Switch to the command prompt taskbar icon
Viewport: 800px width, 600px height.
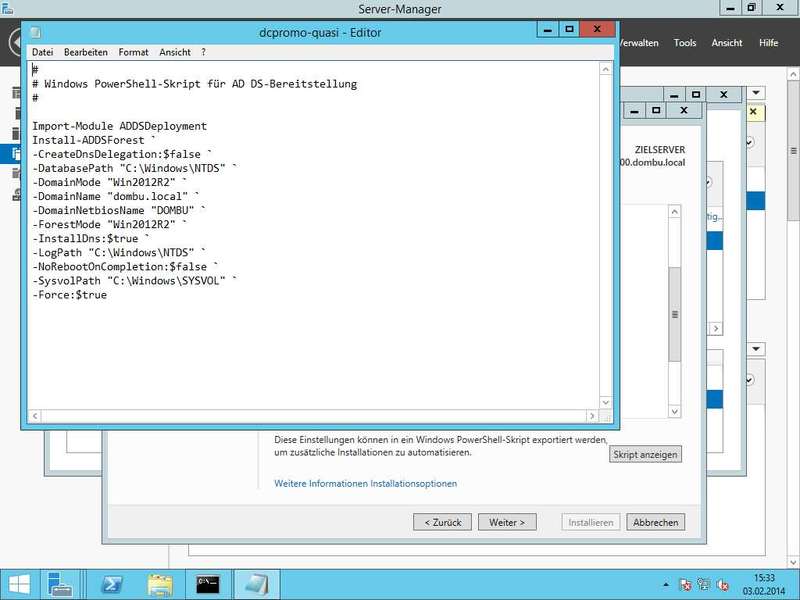tap(208, 585)
